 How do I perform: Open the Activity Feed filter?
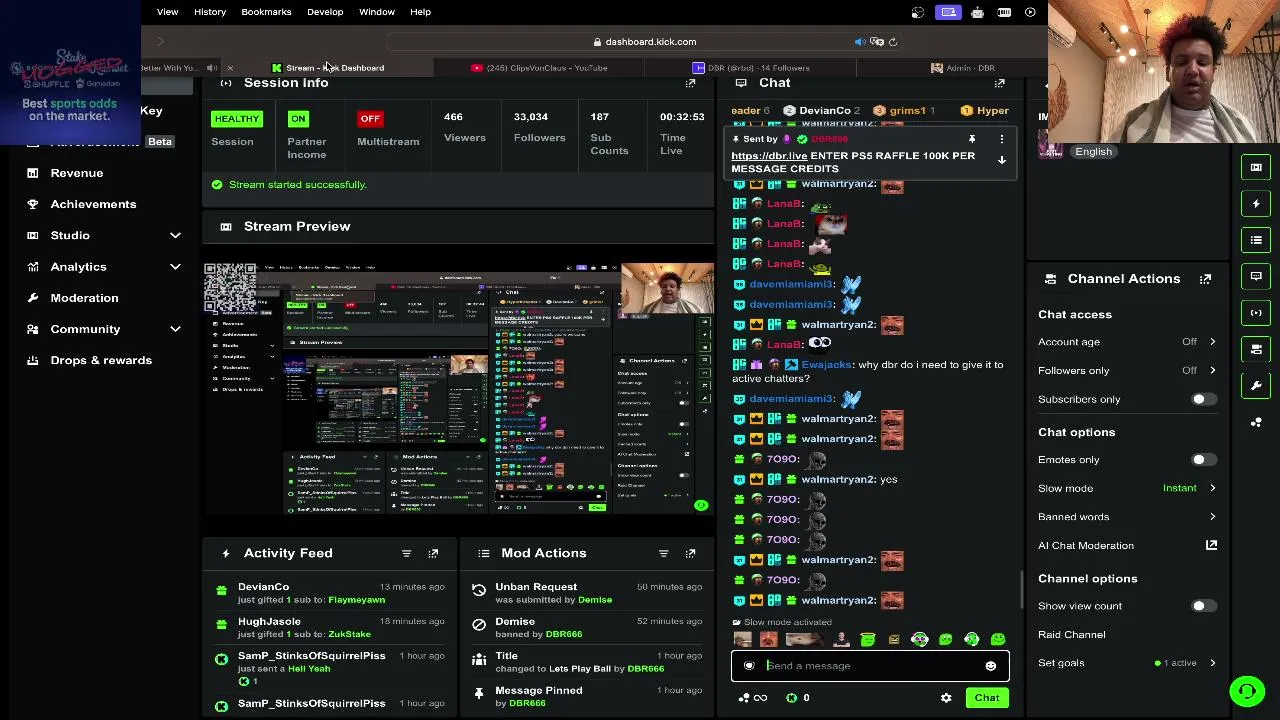pyautogui.click(x=406, y=553)
